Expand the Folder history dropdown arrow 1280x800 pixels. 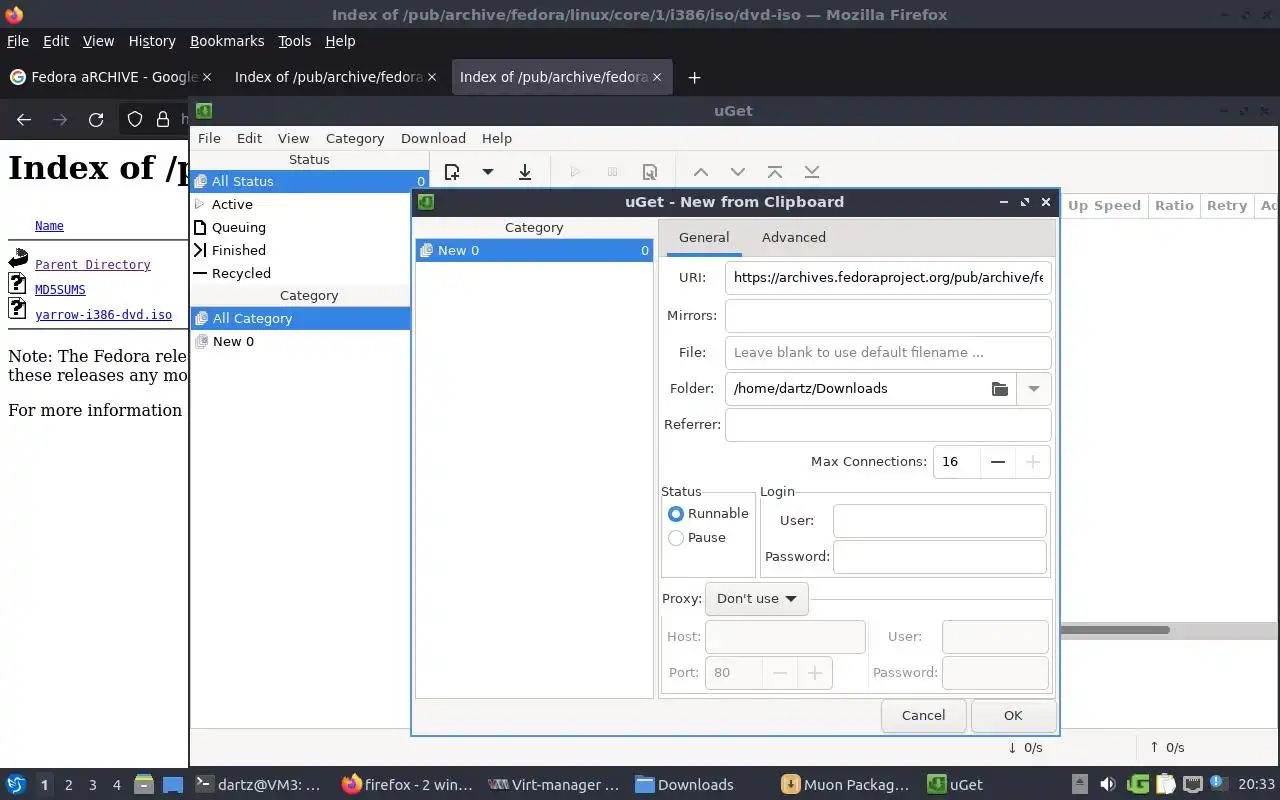click(x=1034, y=389)
